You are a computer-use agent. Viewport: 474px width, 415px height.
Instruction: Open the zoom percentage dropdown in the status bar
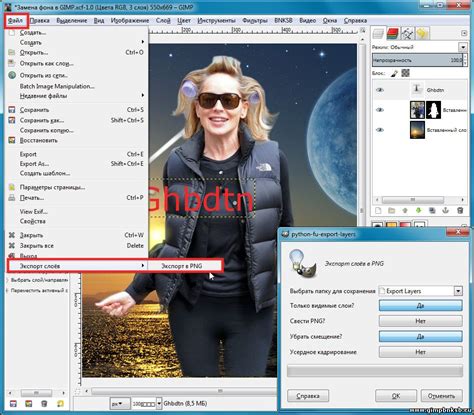(x=159, y=404)
